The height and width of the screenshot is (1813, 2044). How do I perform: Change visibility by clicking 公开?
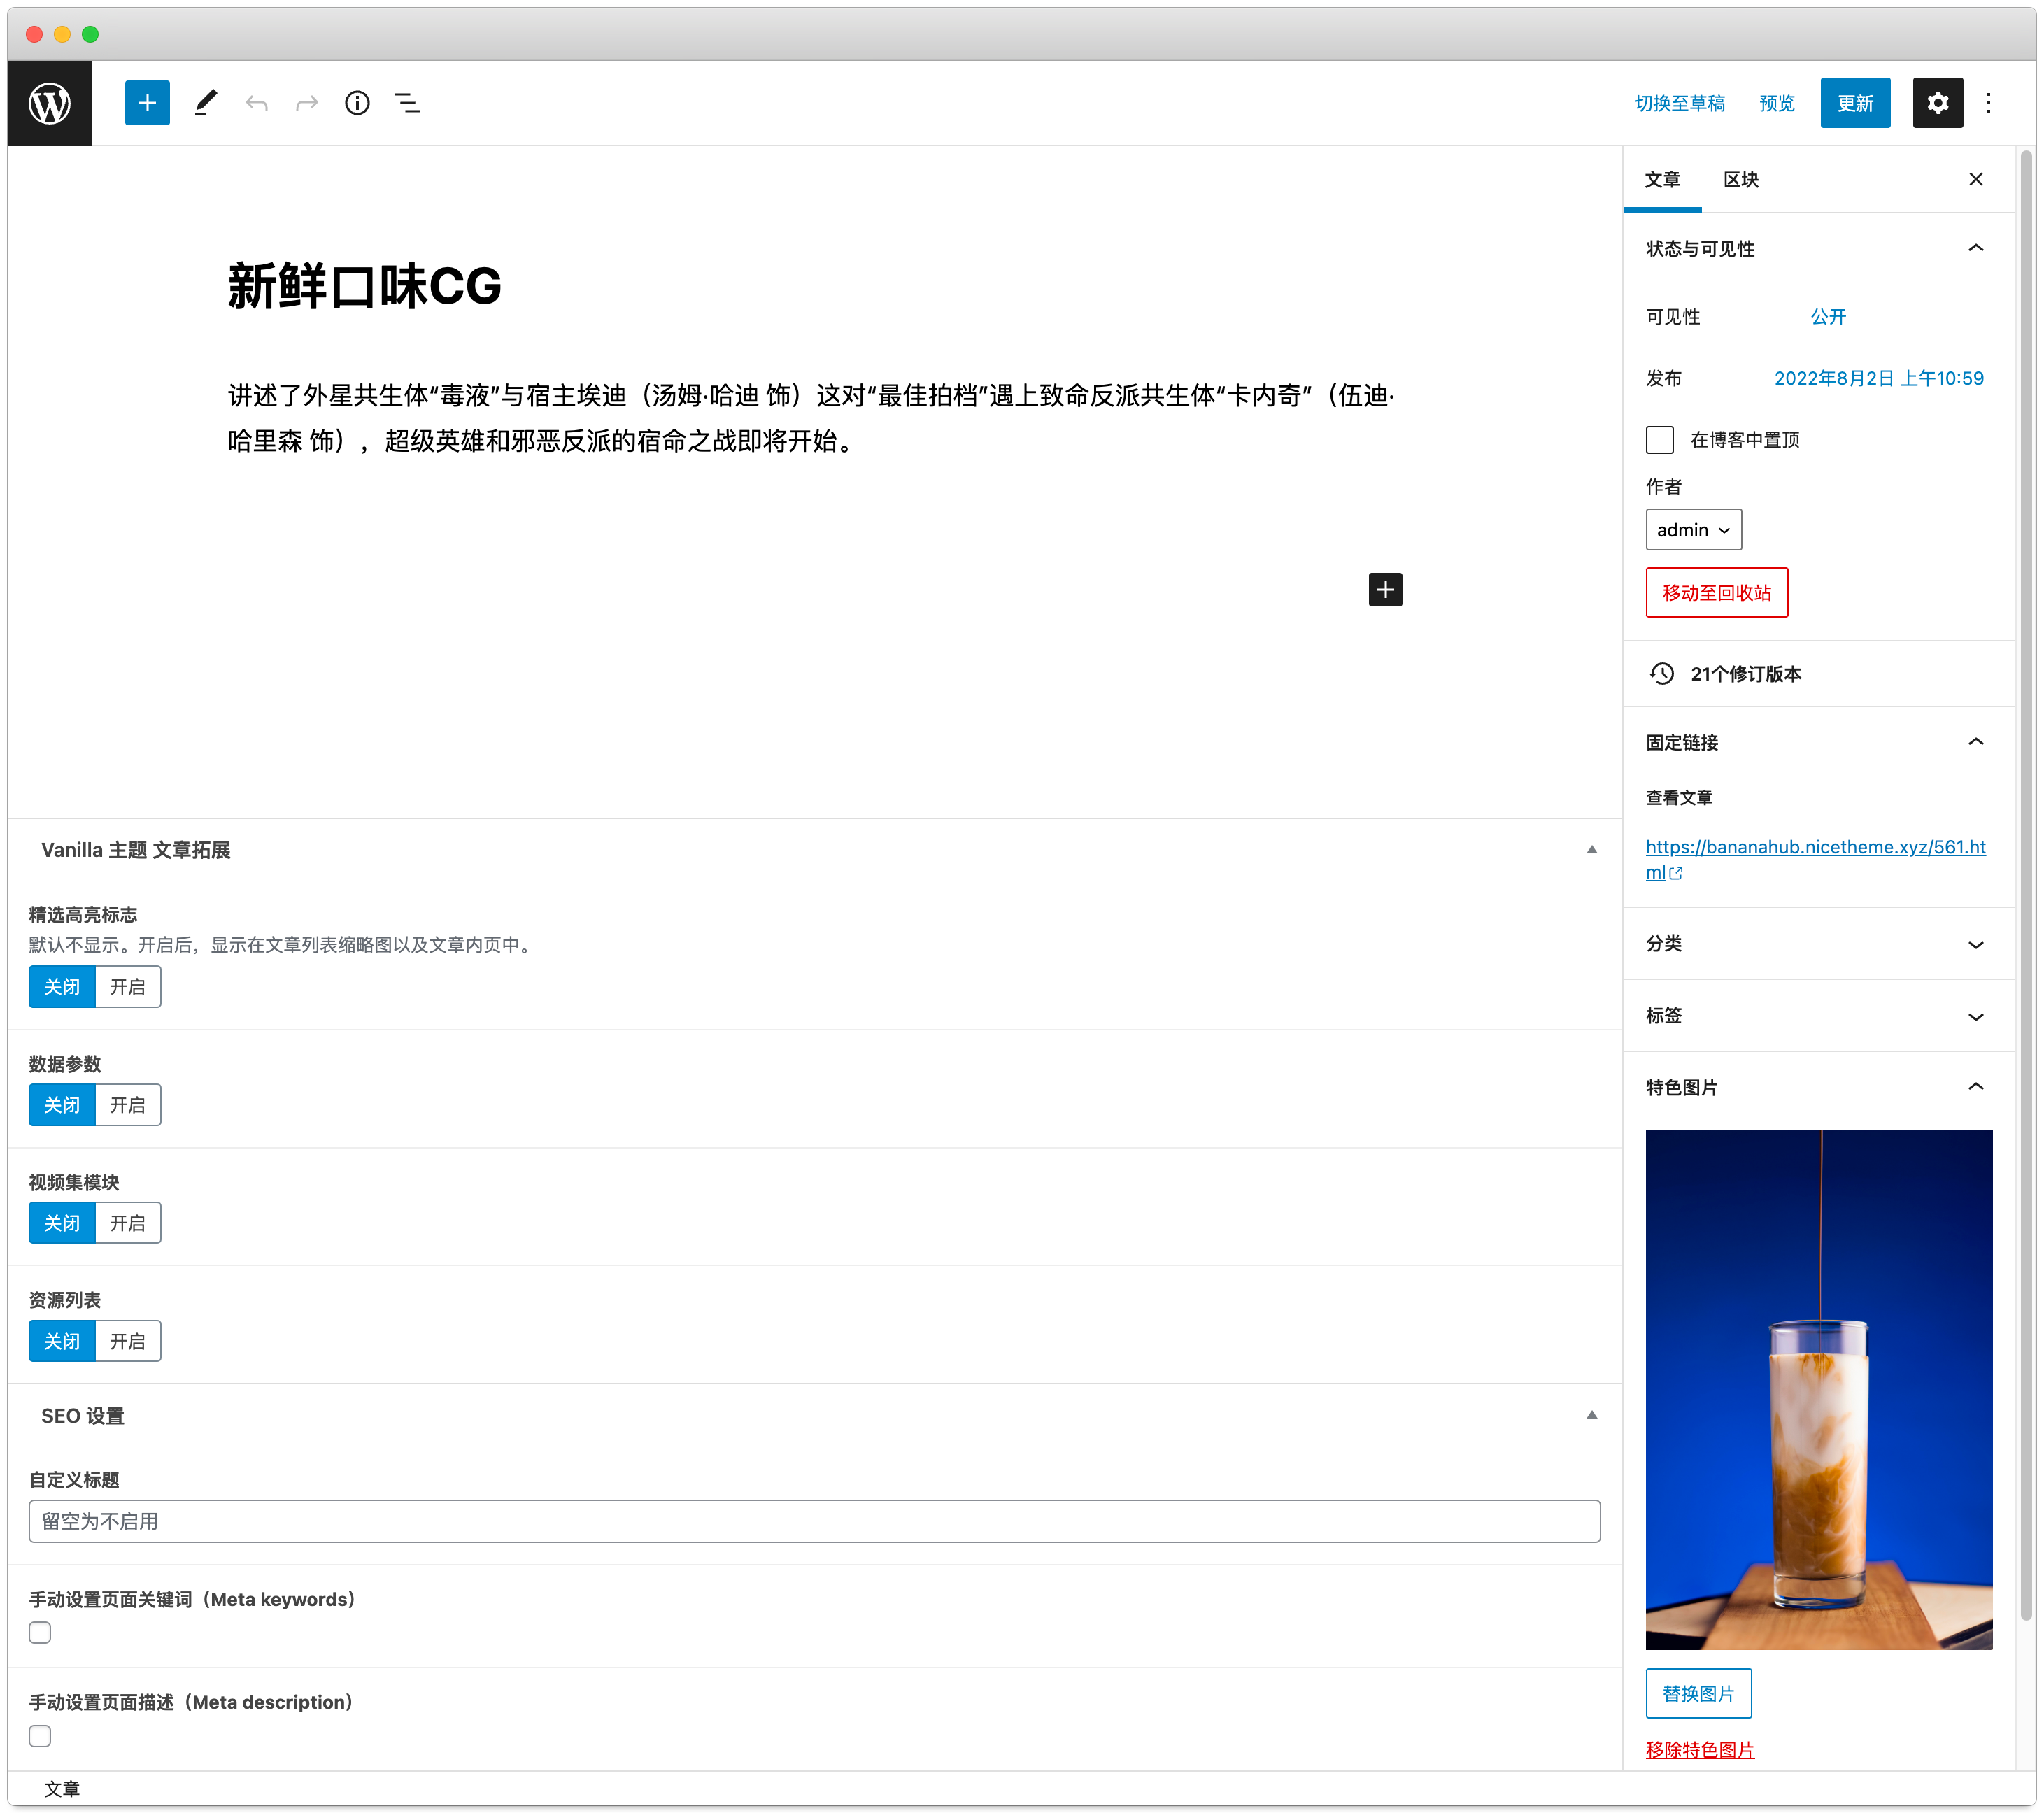[1828, 317]
